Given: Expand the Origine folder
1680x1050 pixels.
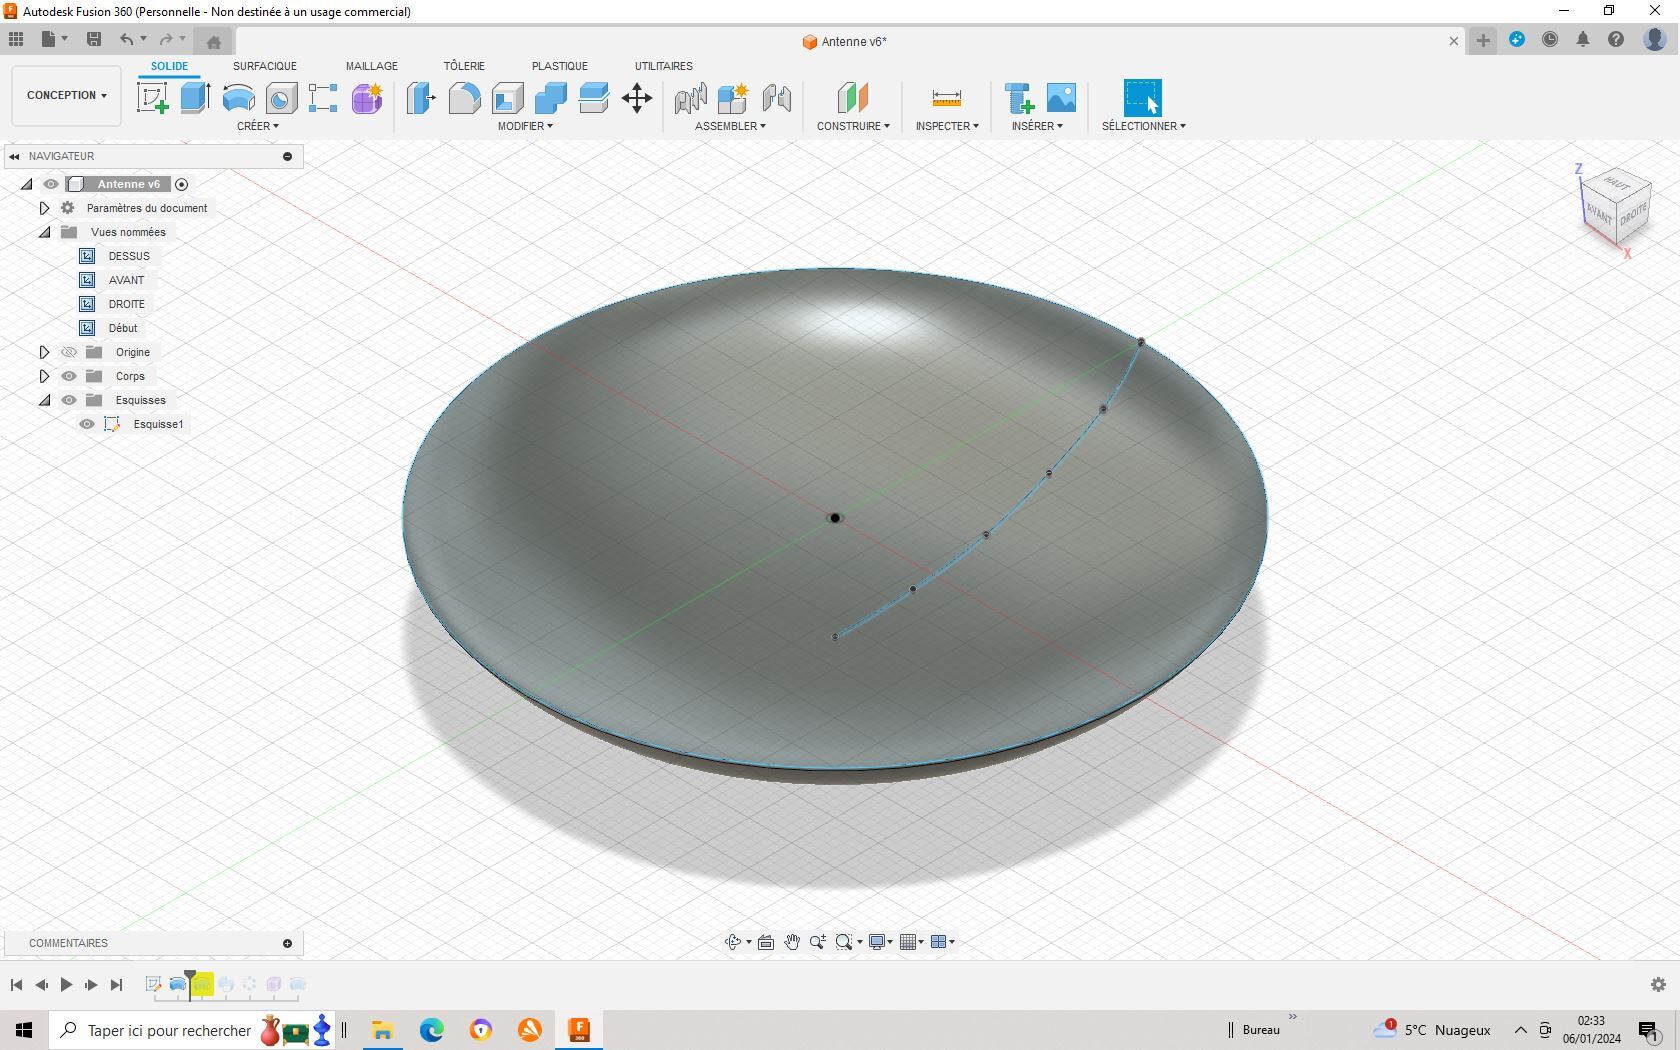Looking at the screenshot, I should (x=44, y=352).
